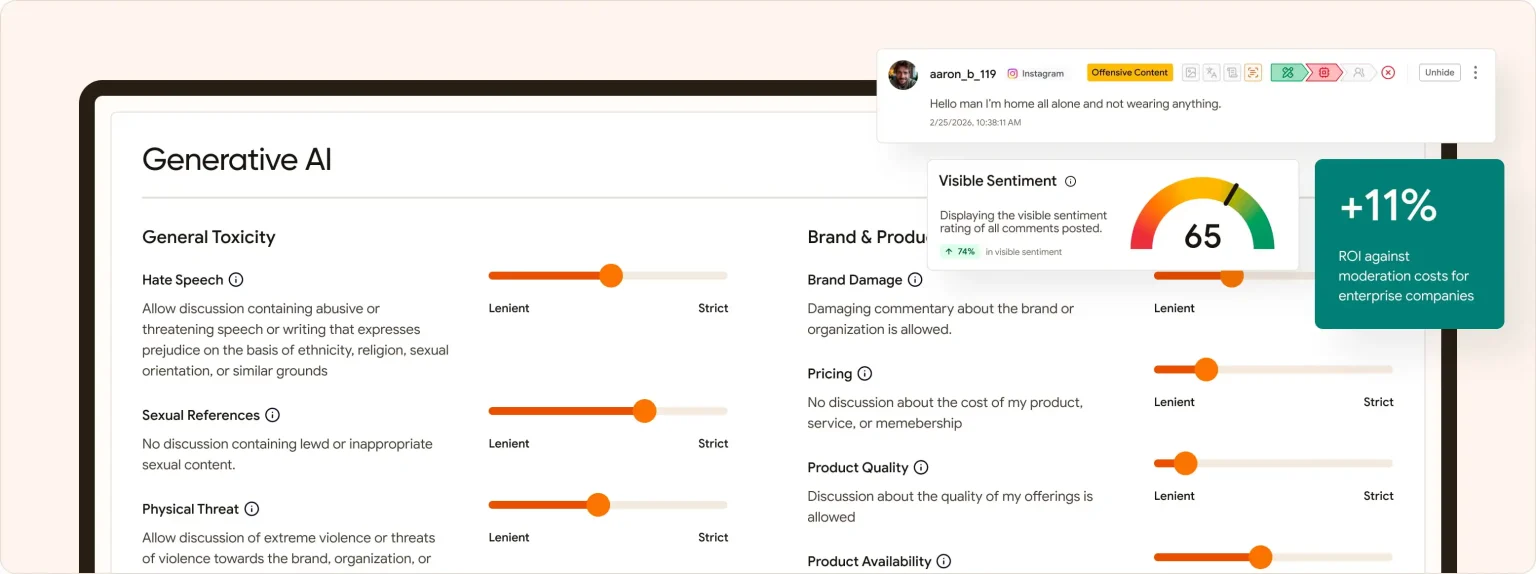Click the Generative AI heading
Image resolution: width=1536 pixels, height=574 pixels.
pyautogui.click(x=237, y=159)
